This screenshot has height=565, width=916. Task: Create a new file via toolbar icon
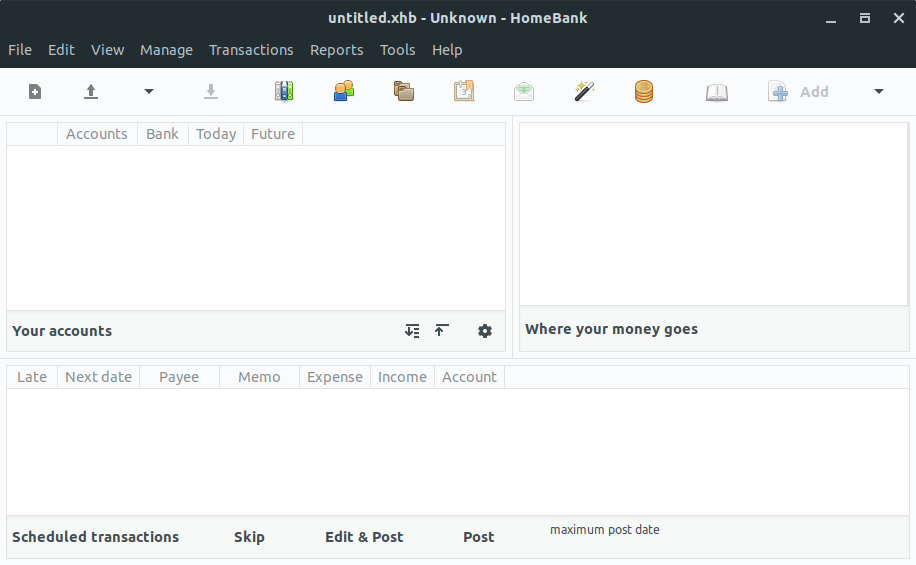[34, 92]
